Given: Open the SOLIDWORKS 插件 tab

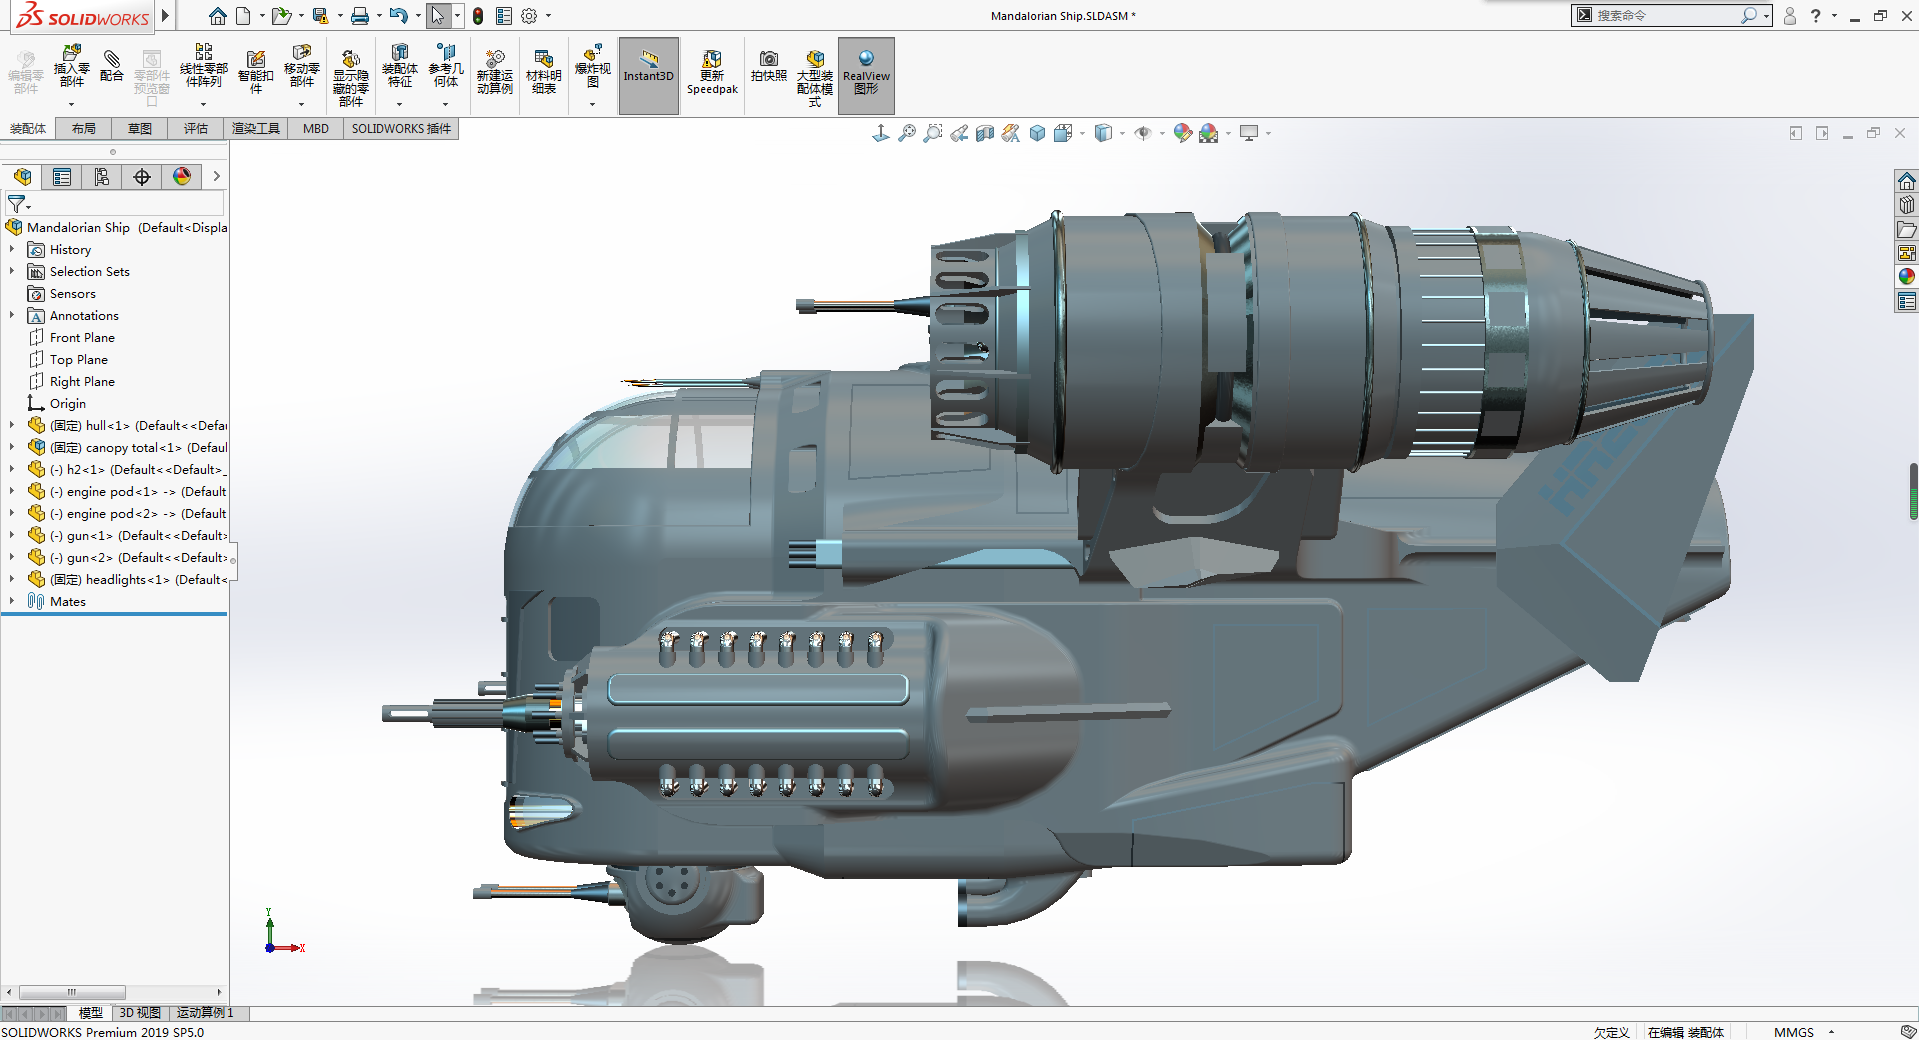Looking at the screenshot, I should pyautogui.click(x=401, y=128).
